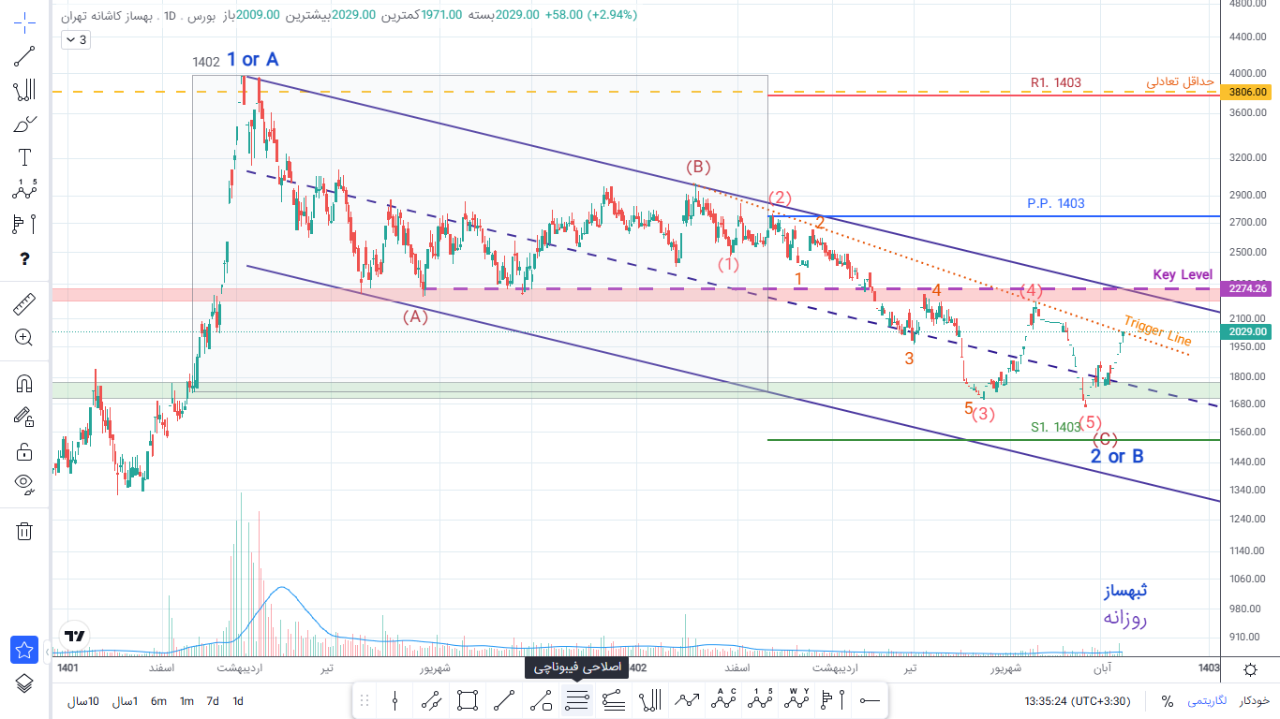This screenshot has width=1280, height=719.
Task: Activate the zoom-in magnifier tool
Action: (x=24, y=338)
